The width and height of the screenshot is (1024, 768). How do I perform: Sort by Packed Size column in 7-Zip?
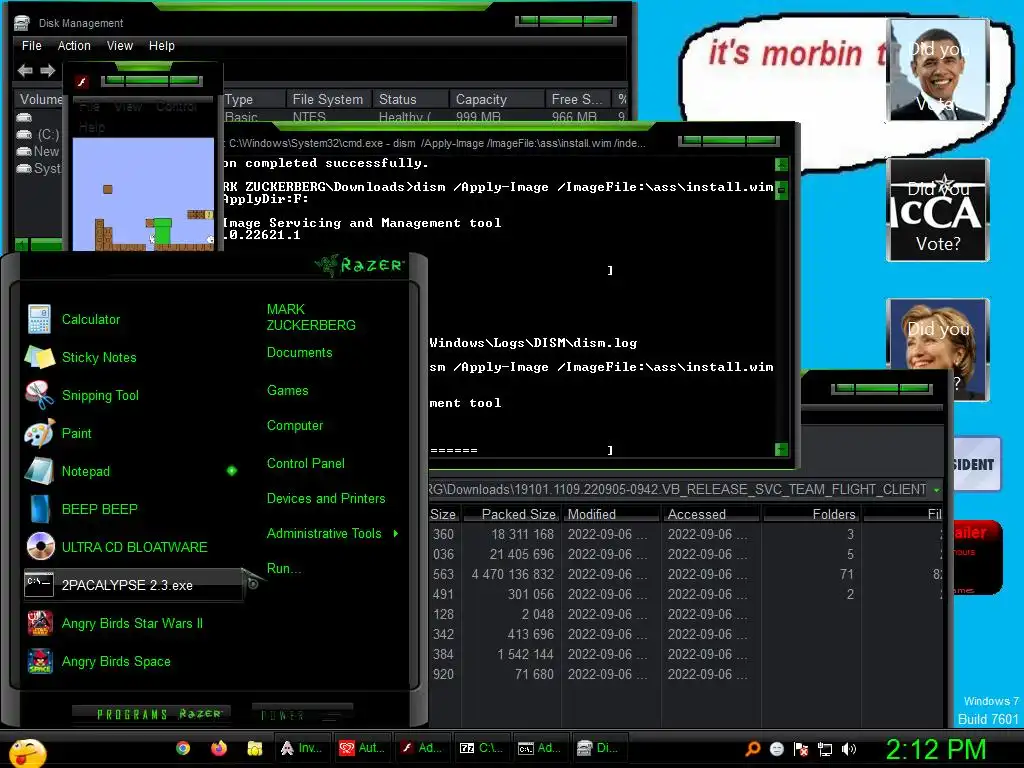click(x=511, y=515)
